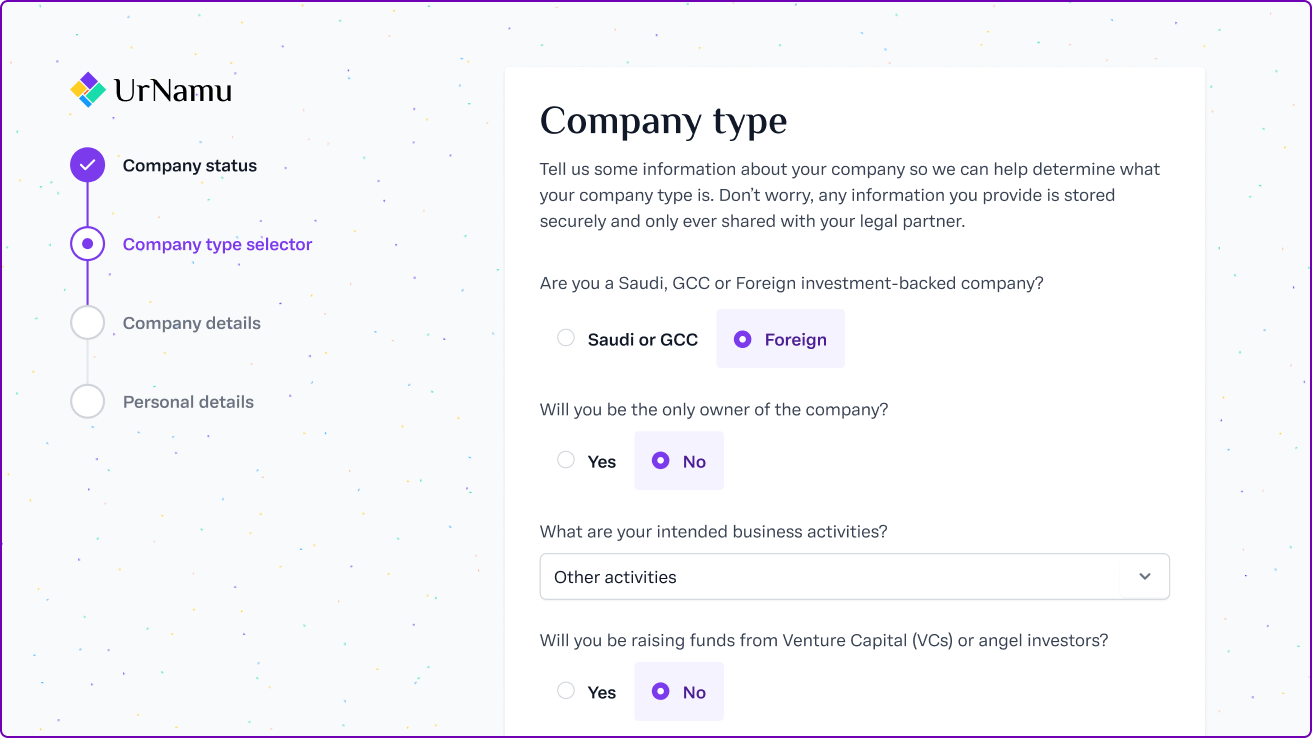
Task: Jump to the Company details step label
Action: tap(191, 324)
